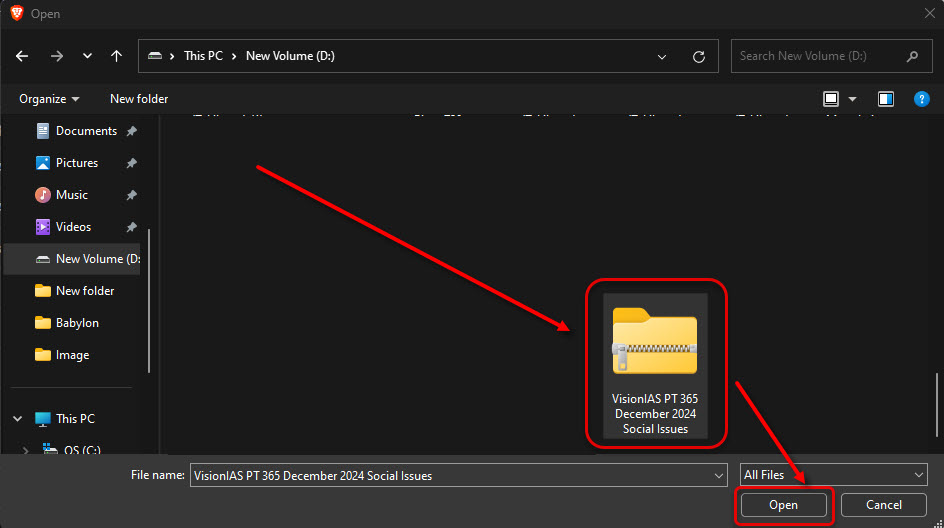Click the Cancel button
The height and width of the screenshot is (528, 944).
pos(883,505)
